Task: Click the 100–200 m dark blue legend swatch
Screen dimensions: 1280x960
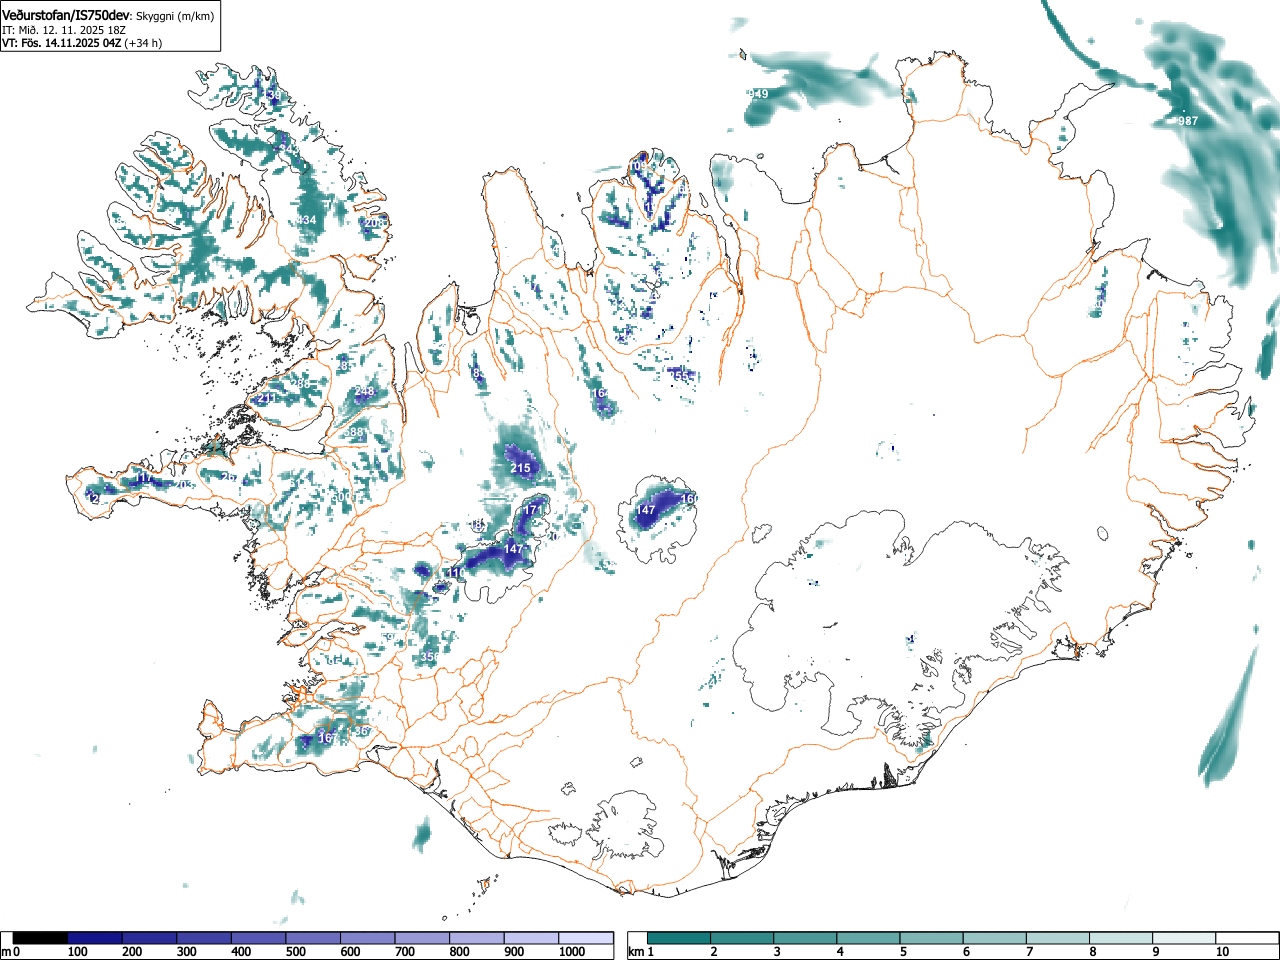Action: (95, 938)
